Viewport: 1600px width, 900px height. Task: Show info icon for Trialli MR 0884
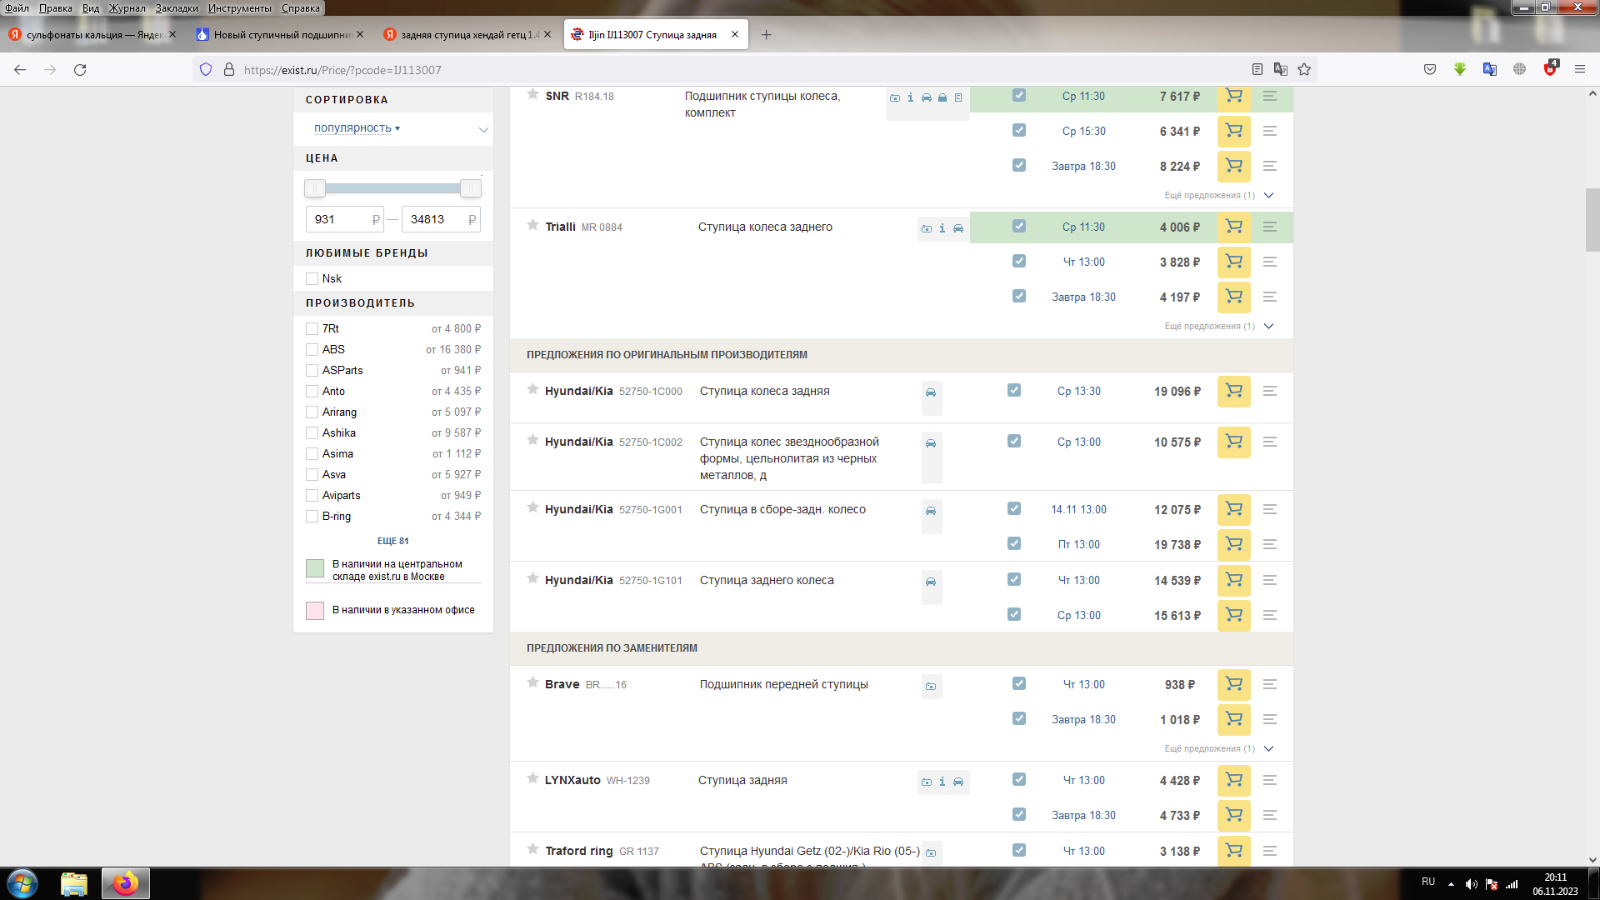[x=942, y=229]
